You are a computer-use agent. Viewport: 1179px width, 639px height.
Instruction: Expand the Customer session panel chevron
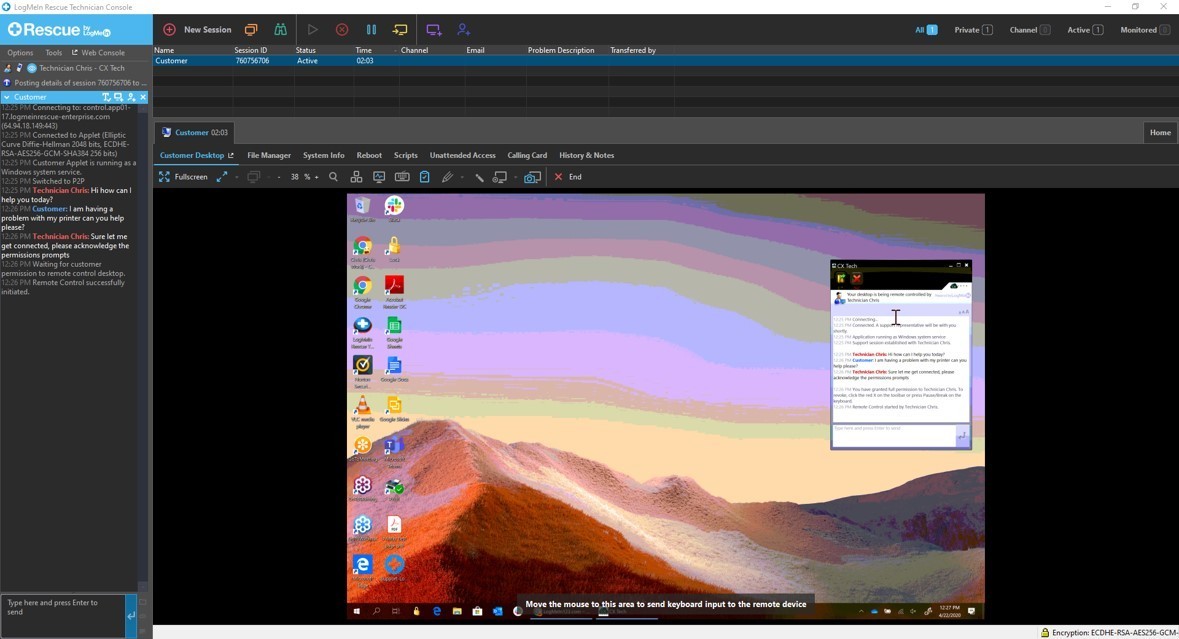7,97
